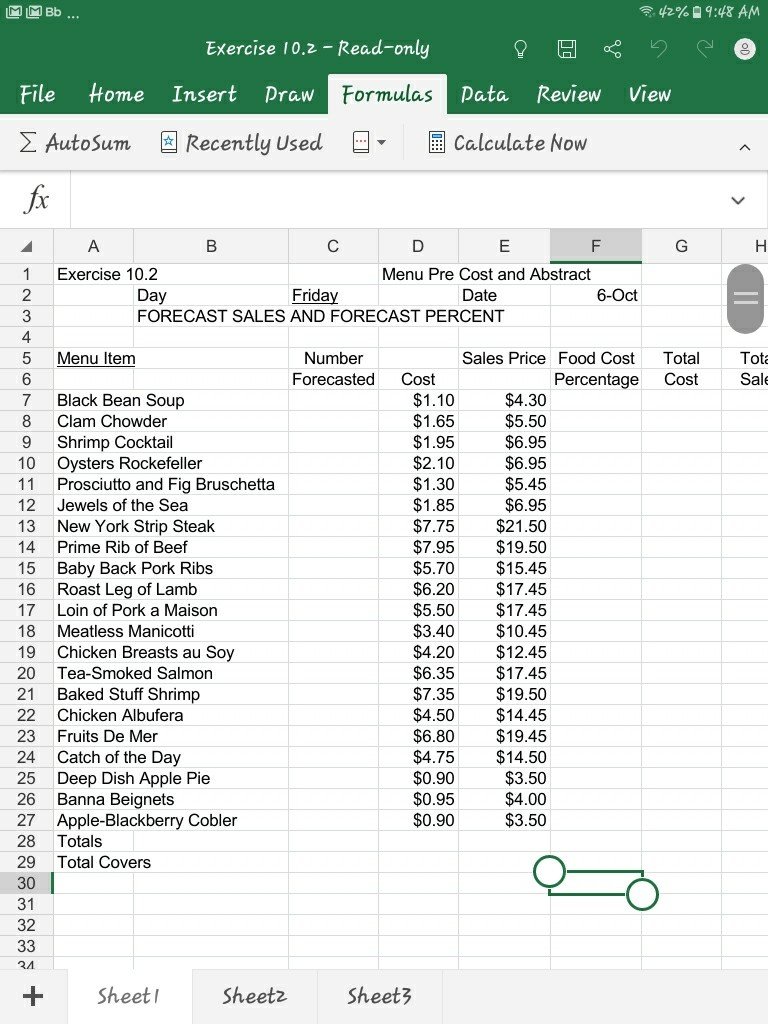
Task: Switch to the Insert tab
Action: 204,94
